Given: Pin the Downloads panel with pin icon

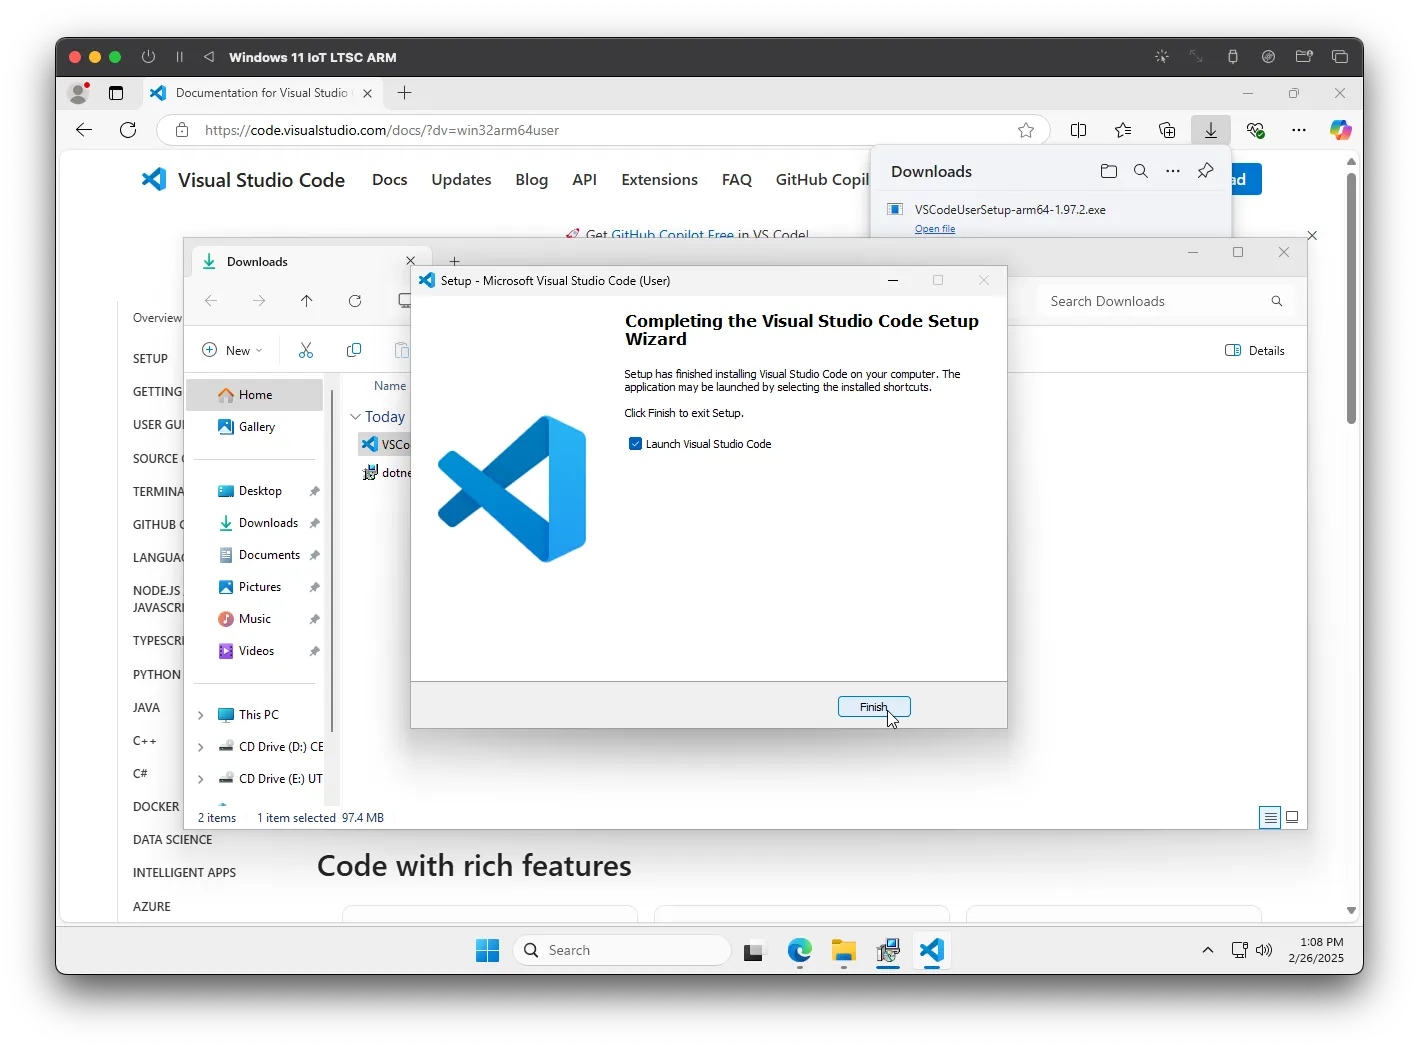Looking at the screenshot, I should (1205, 171).
